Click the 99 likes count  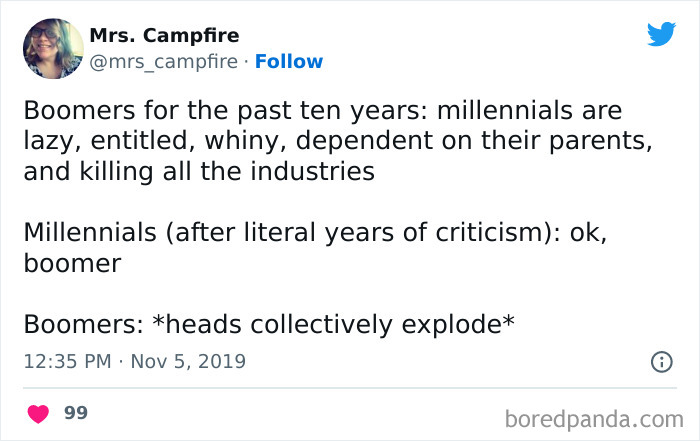75,413
